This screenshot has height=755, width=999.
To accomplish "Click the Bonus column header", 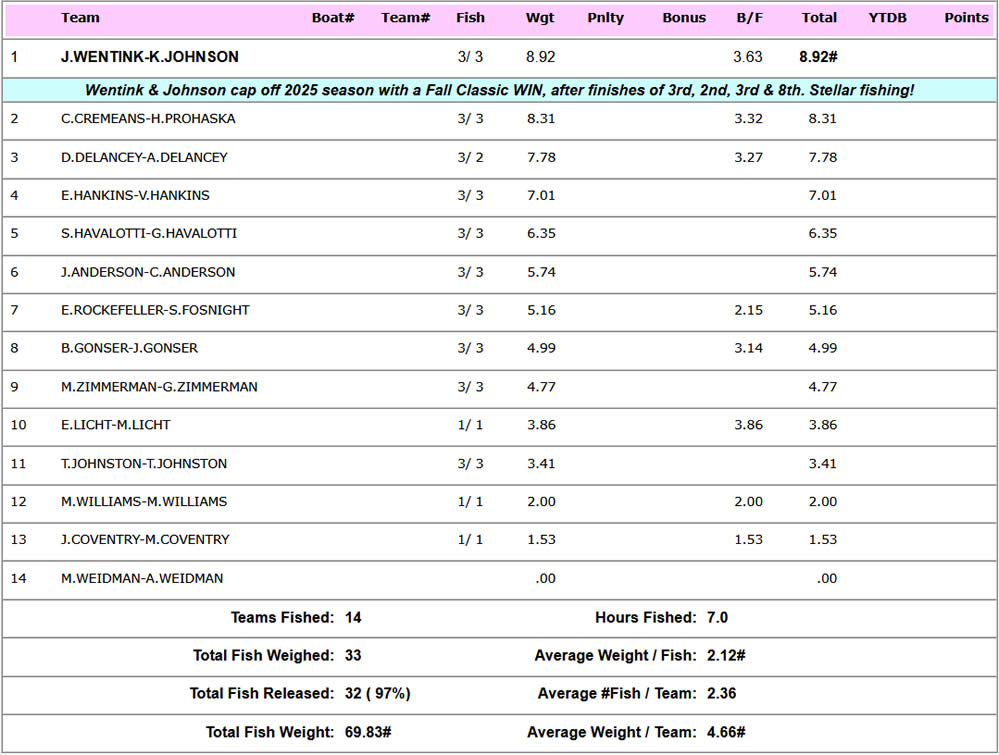I will (684, 17).
